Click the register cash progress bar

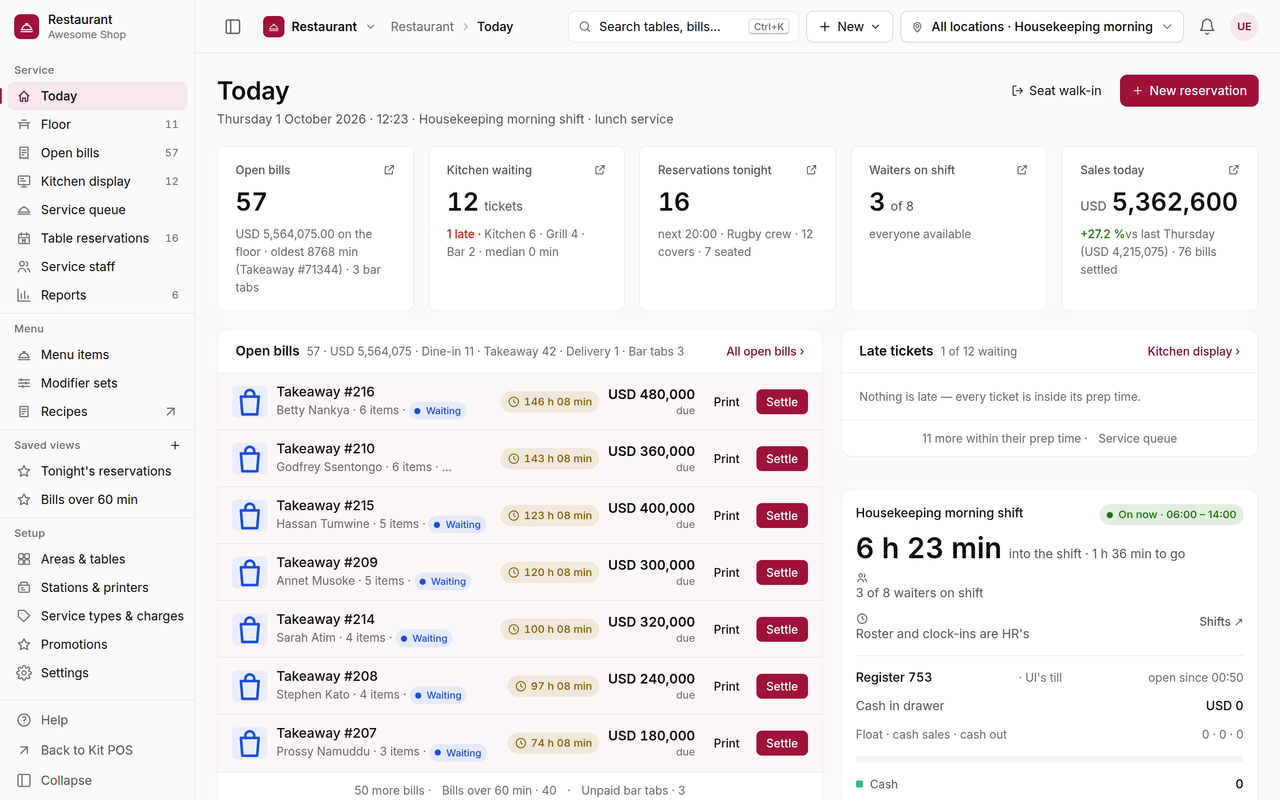click(1049, 759)
